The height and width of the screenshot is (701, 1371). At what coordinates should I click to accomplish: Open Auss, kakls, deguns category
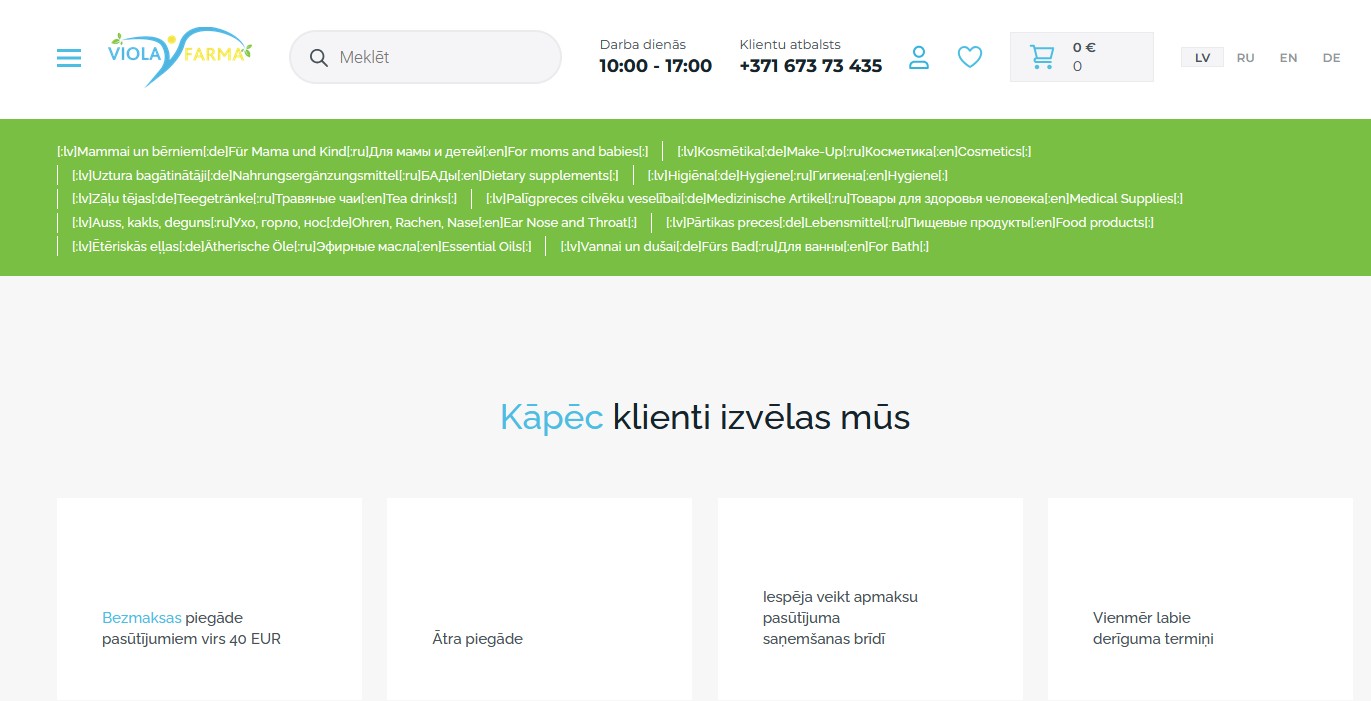pyautogui.click(x=354, y=223)
